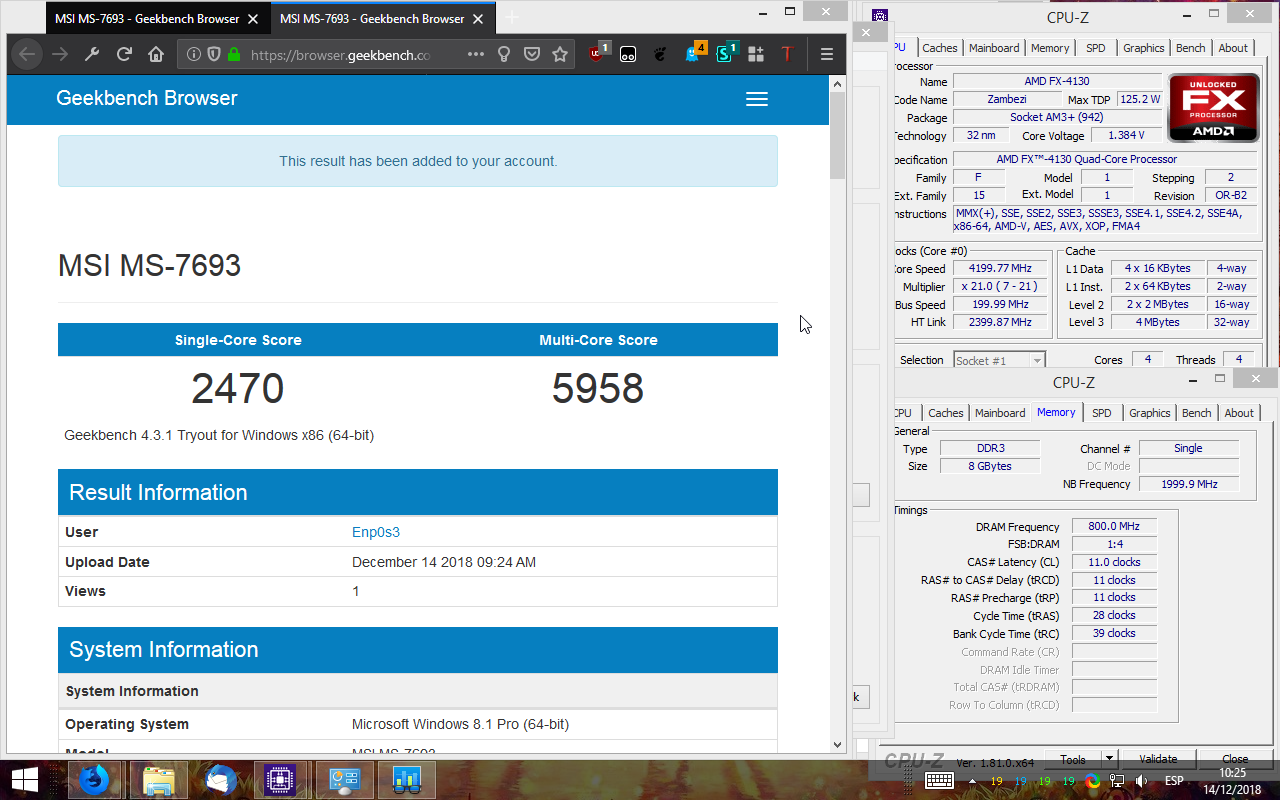Switch to Graphics tab in lower CPU-Z
This screenshot has width=1280, height=800.
pos(1149,413)
